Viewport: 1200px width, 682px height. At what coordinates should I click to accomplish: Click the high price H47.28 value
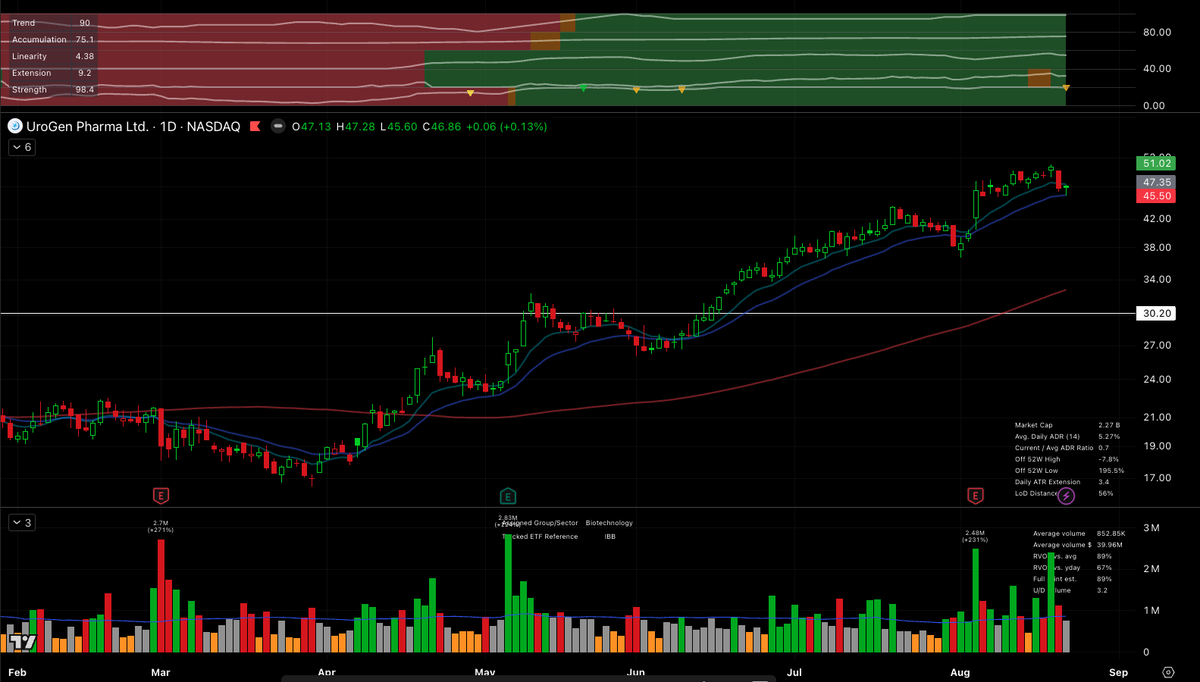click(x=357, y=127)
